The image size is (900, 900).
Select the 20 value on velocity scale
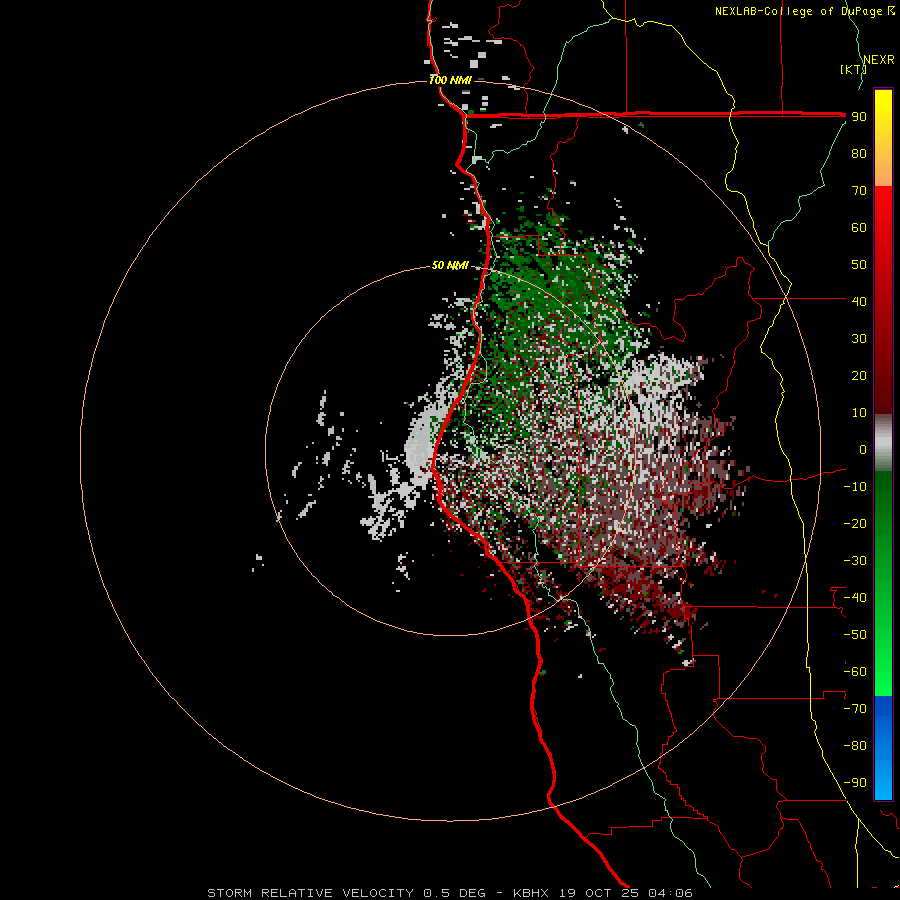point(859,375)
